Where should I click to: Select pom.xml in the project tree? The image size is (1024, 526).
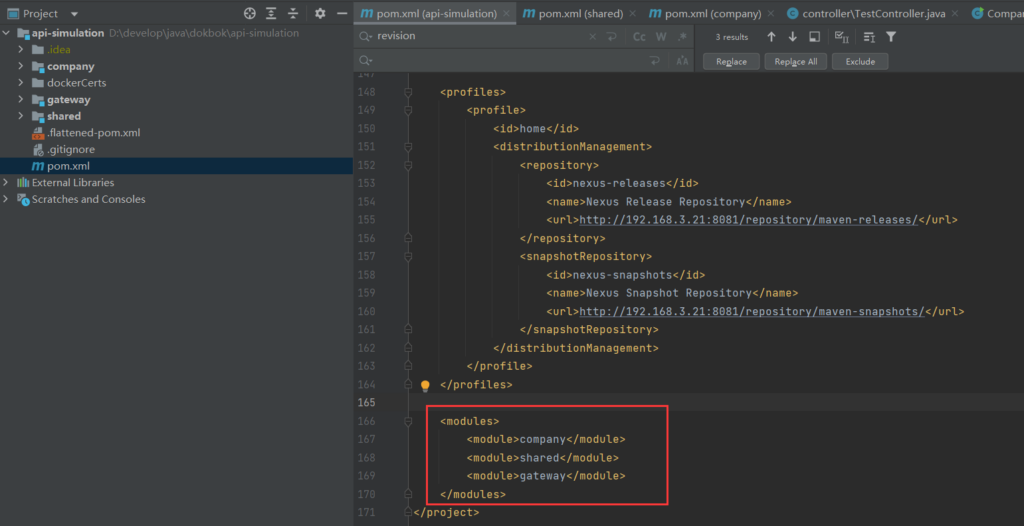point(176,166)
